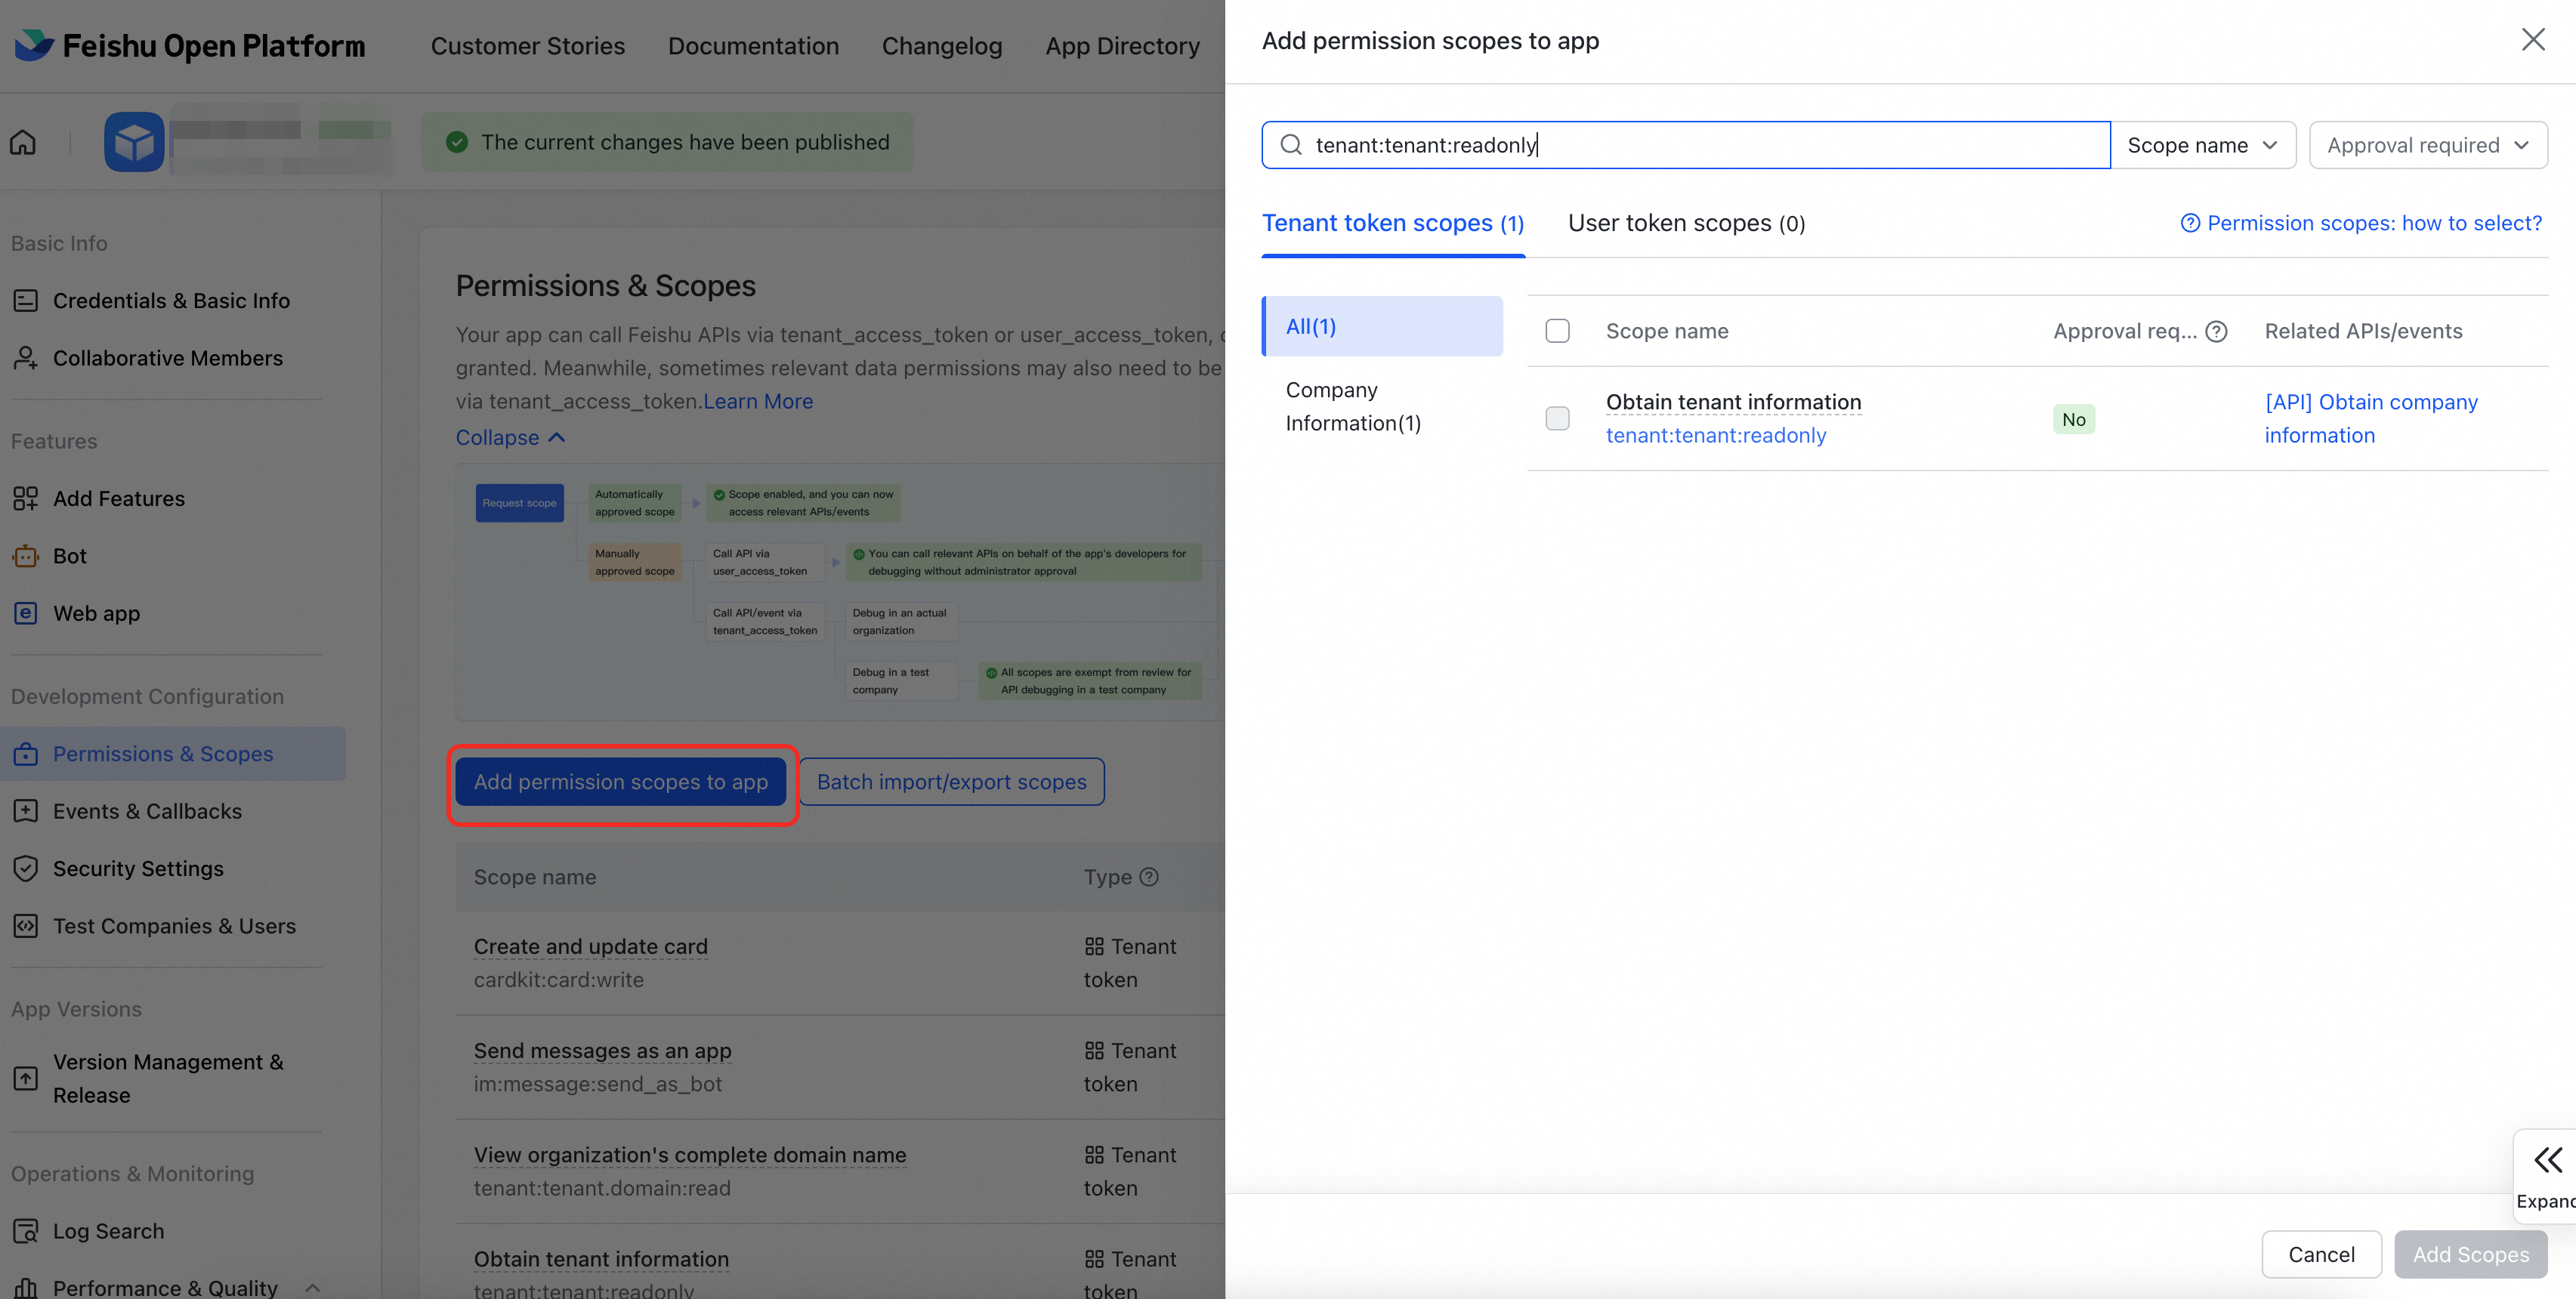Click the home icon in the header
Screen dimensions: 2576x1299
(23, 142)
